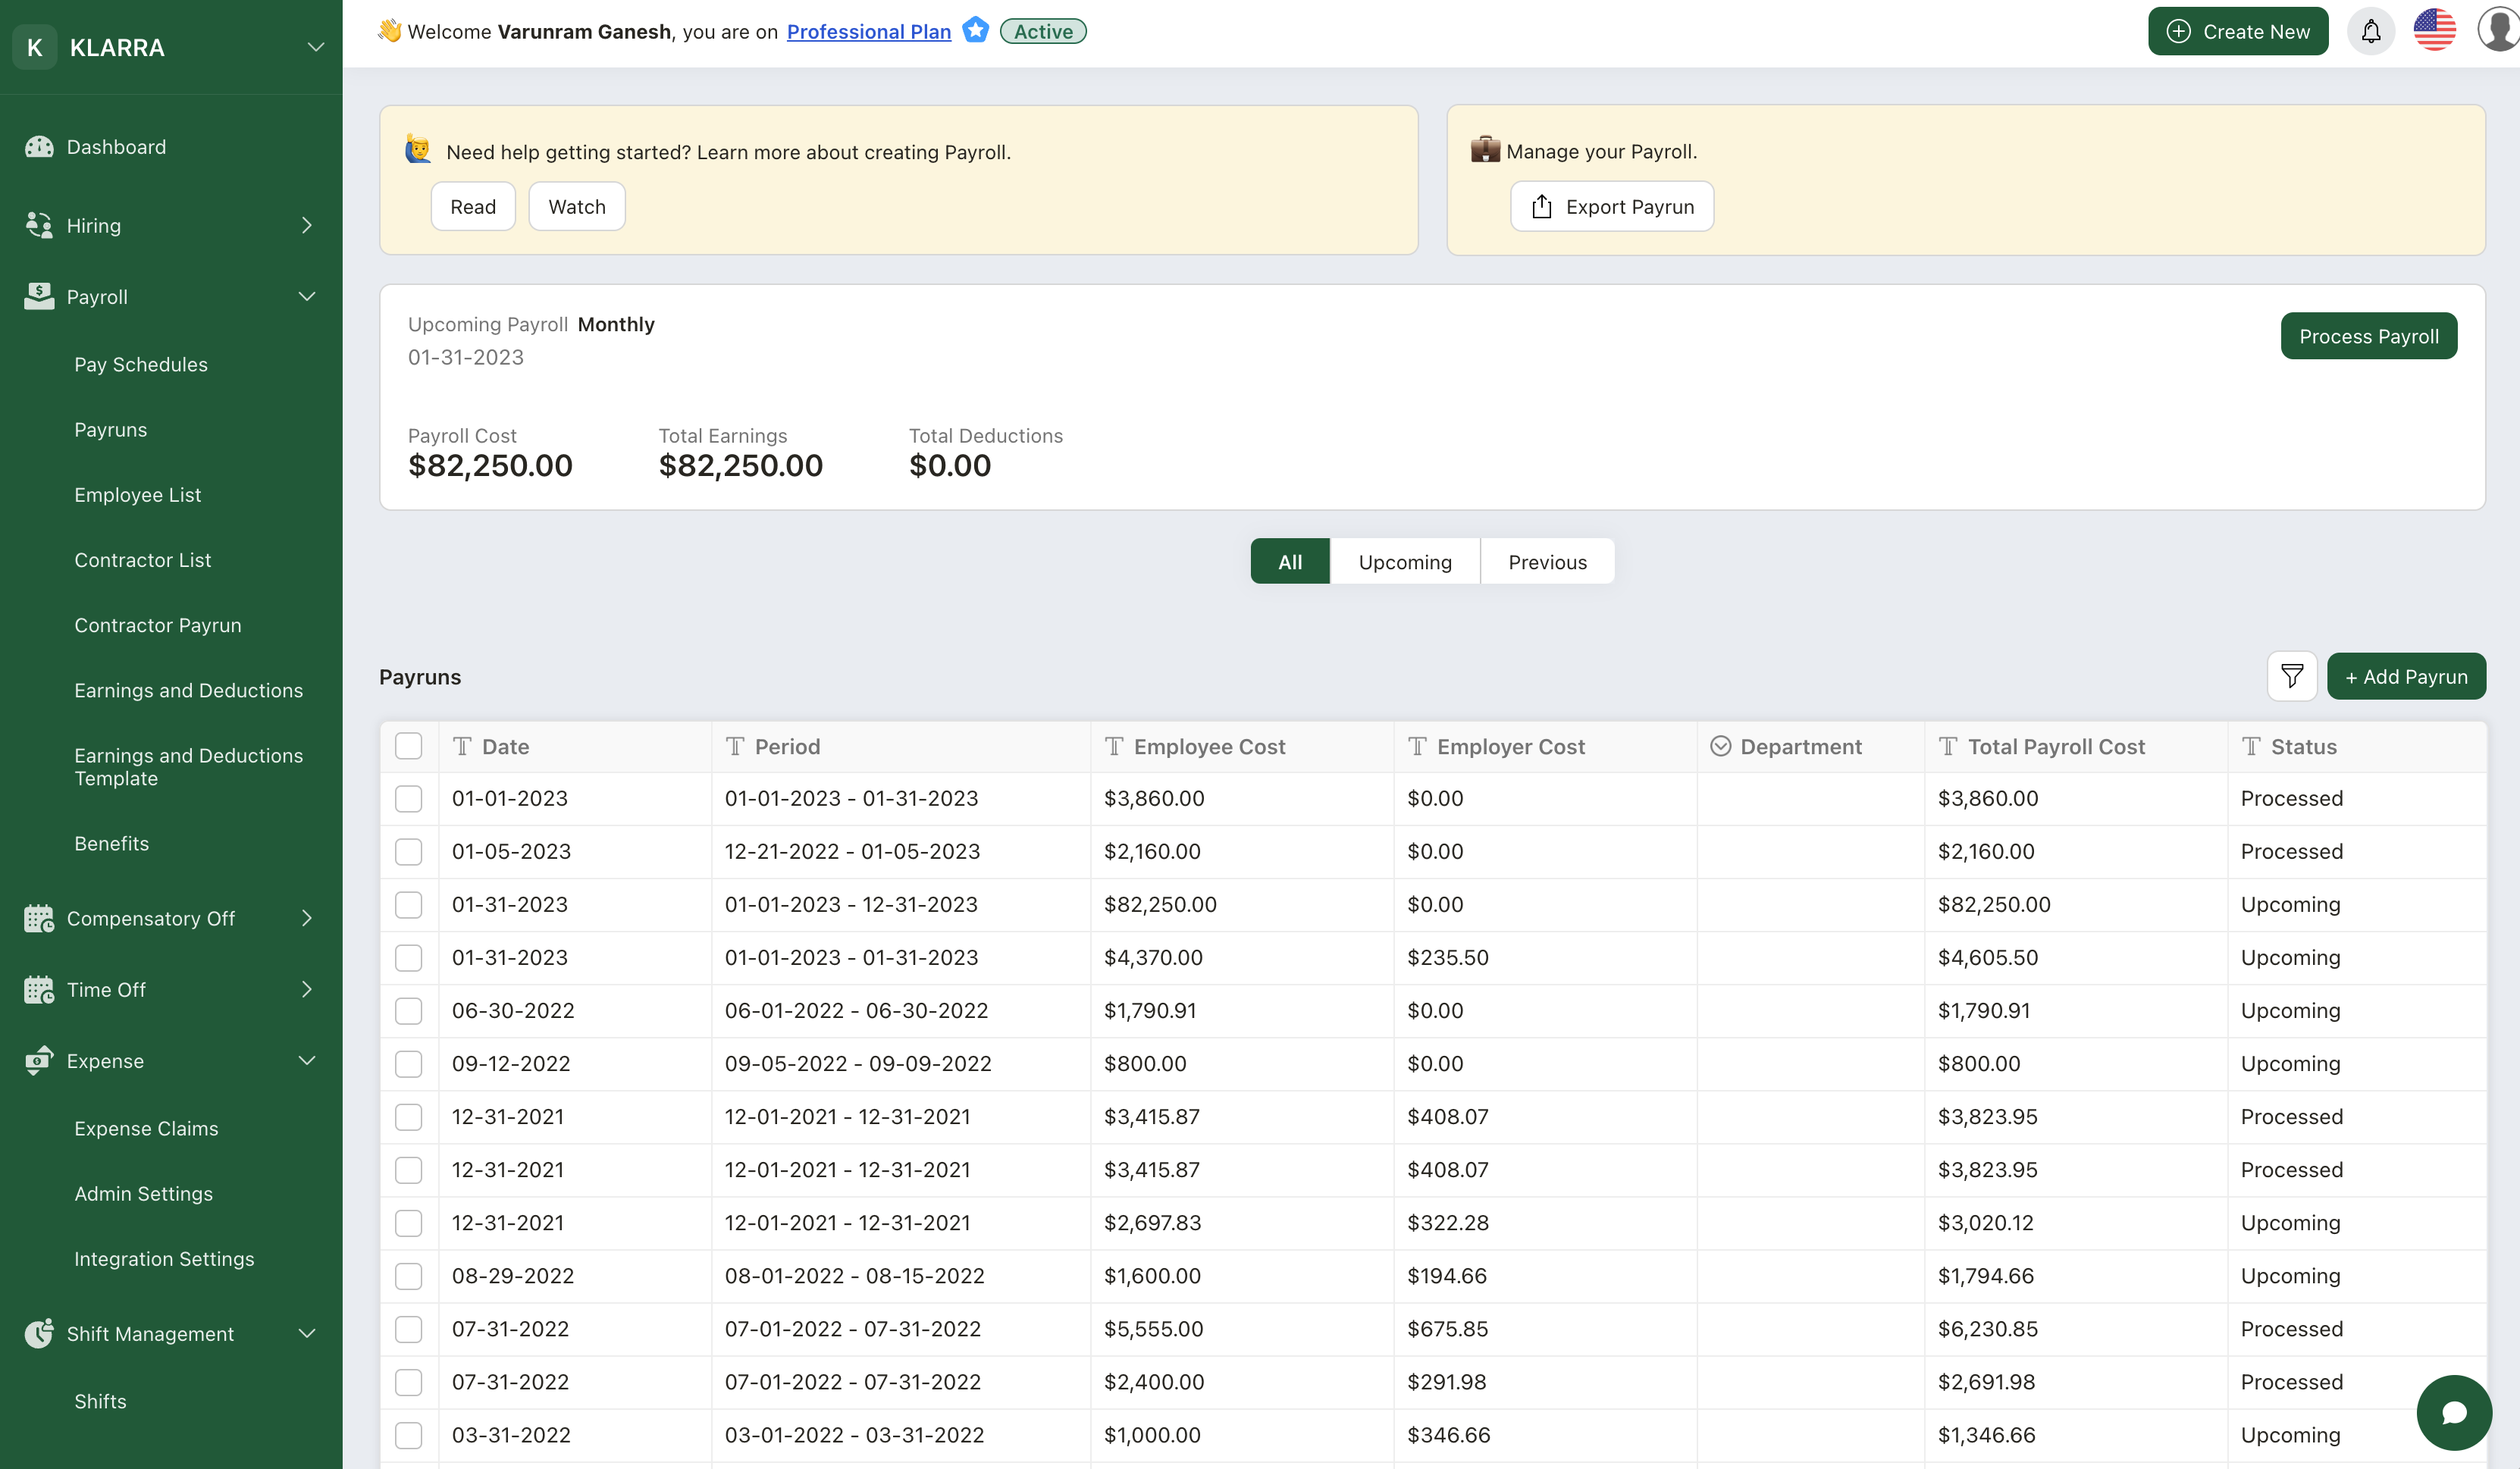The height and width of the screenshot is (1469, 2520).
Task: Open Employee List in Payroll menu
Action: 138,495
